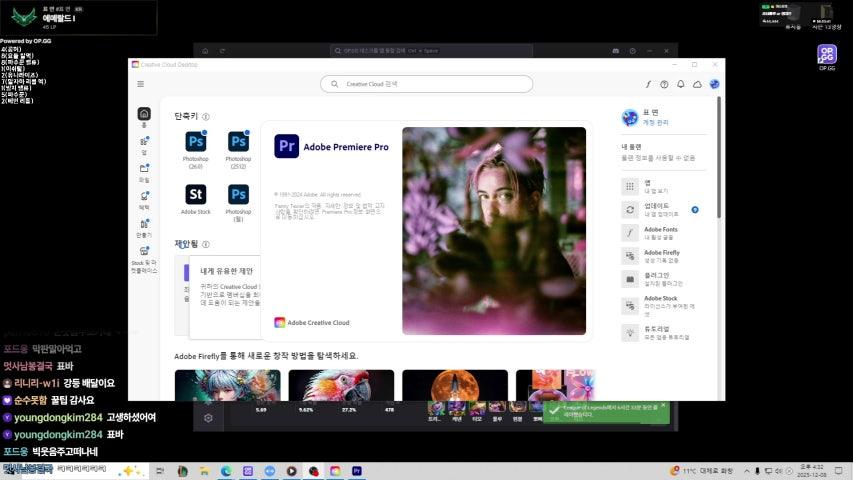Open the Adobe Stock shortcut icon

pyautogui.click(x=195, y=194)
